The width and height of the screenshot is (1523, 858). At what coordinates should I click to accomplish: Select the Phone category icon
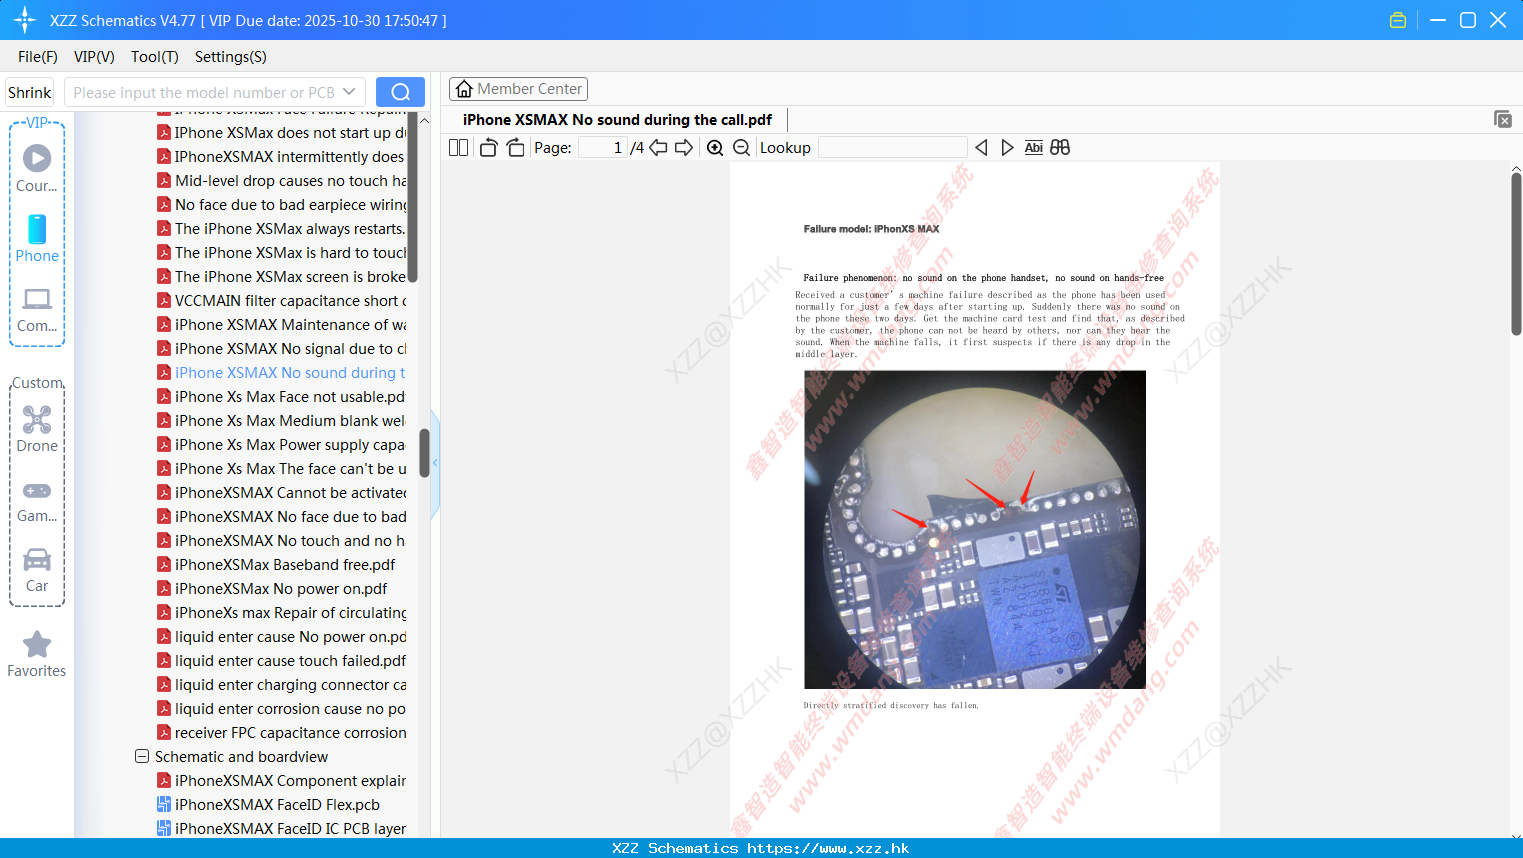coord(37,239)
